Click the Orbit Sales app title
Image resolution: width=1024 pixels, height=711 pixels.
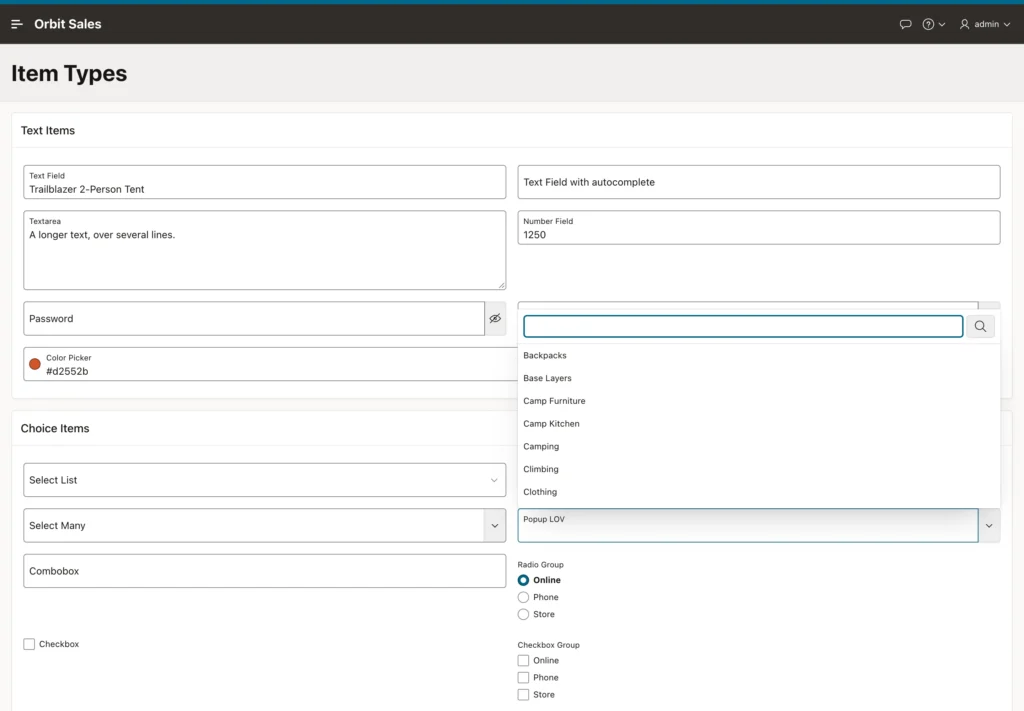[x=68, y=24]
